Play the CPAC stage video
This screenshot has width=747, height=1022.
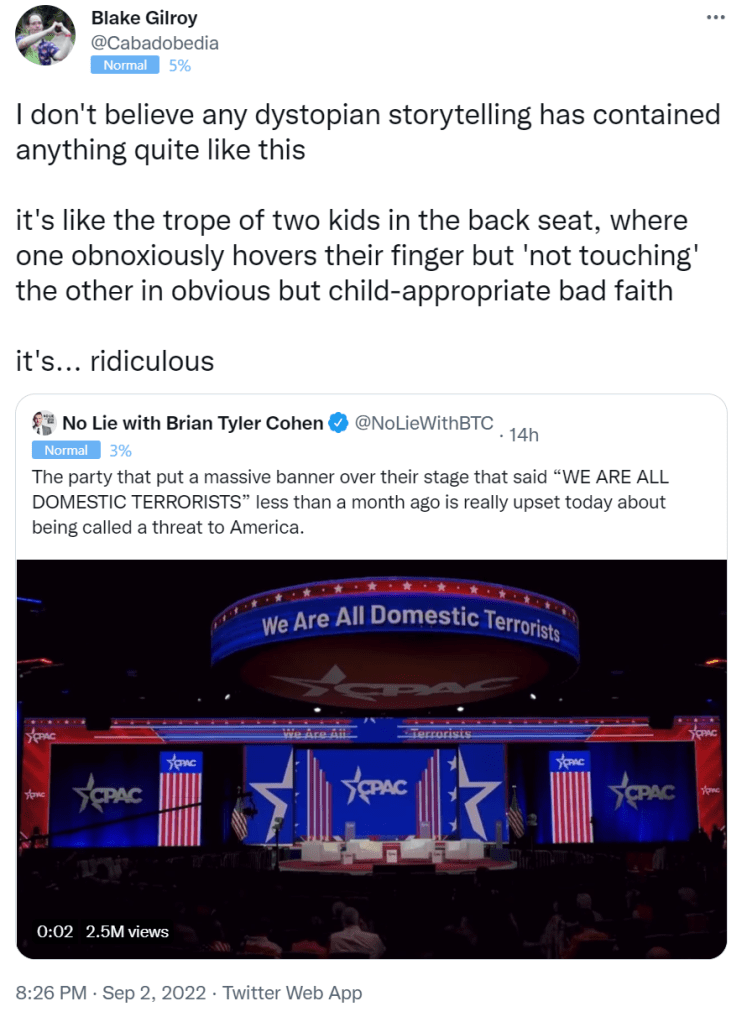pos(371,758)
